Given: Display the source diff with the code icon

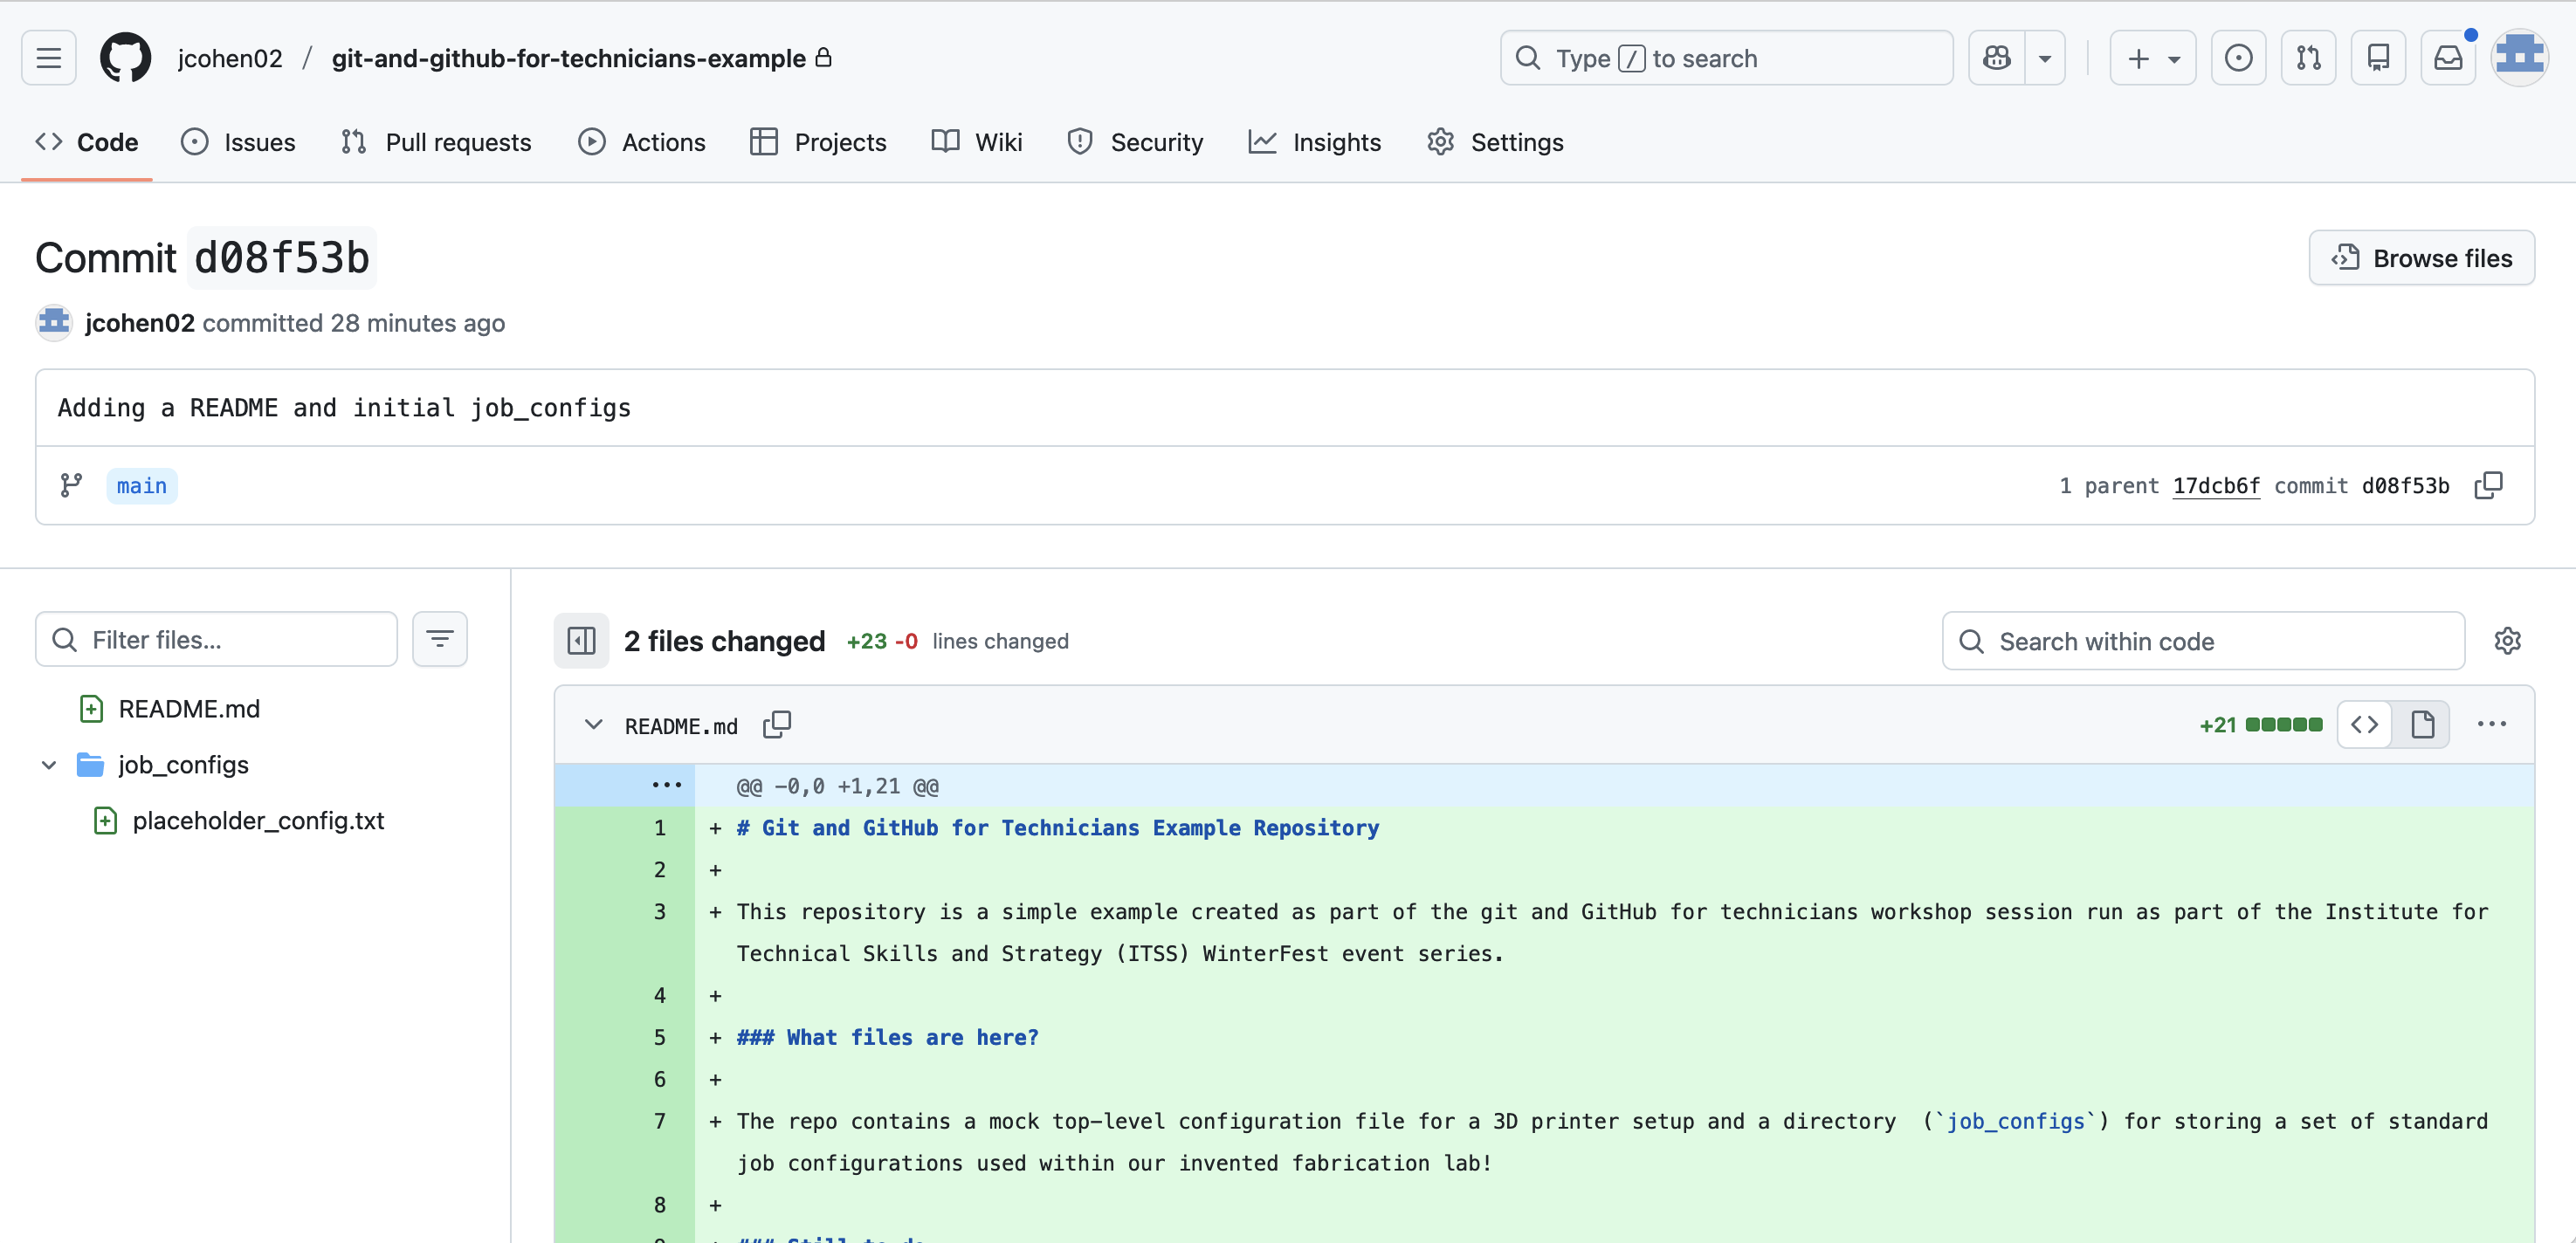Looking at the screenshot, I should 2365,724.
